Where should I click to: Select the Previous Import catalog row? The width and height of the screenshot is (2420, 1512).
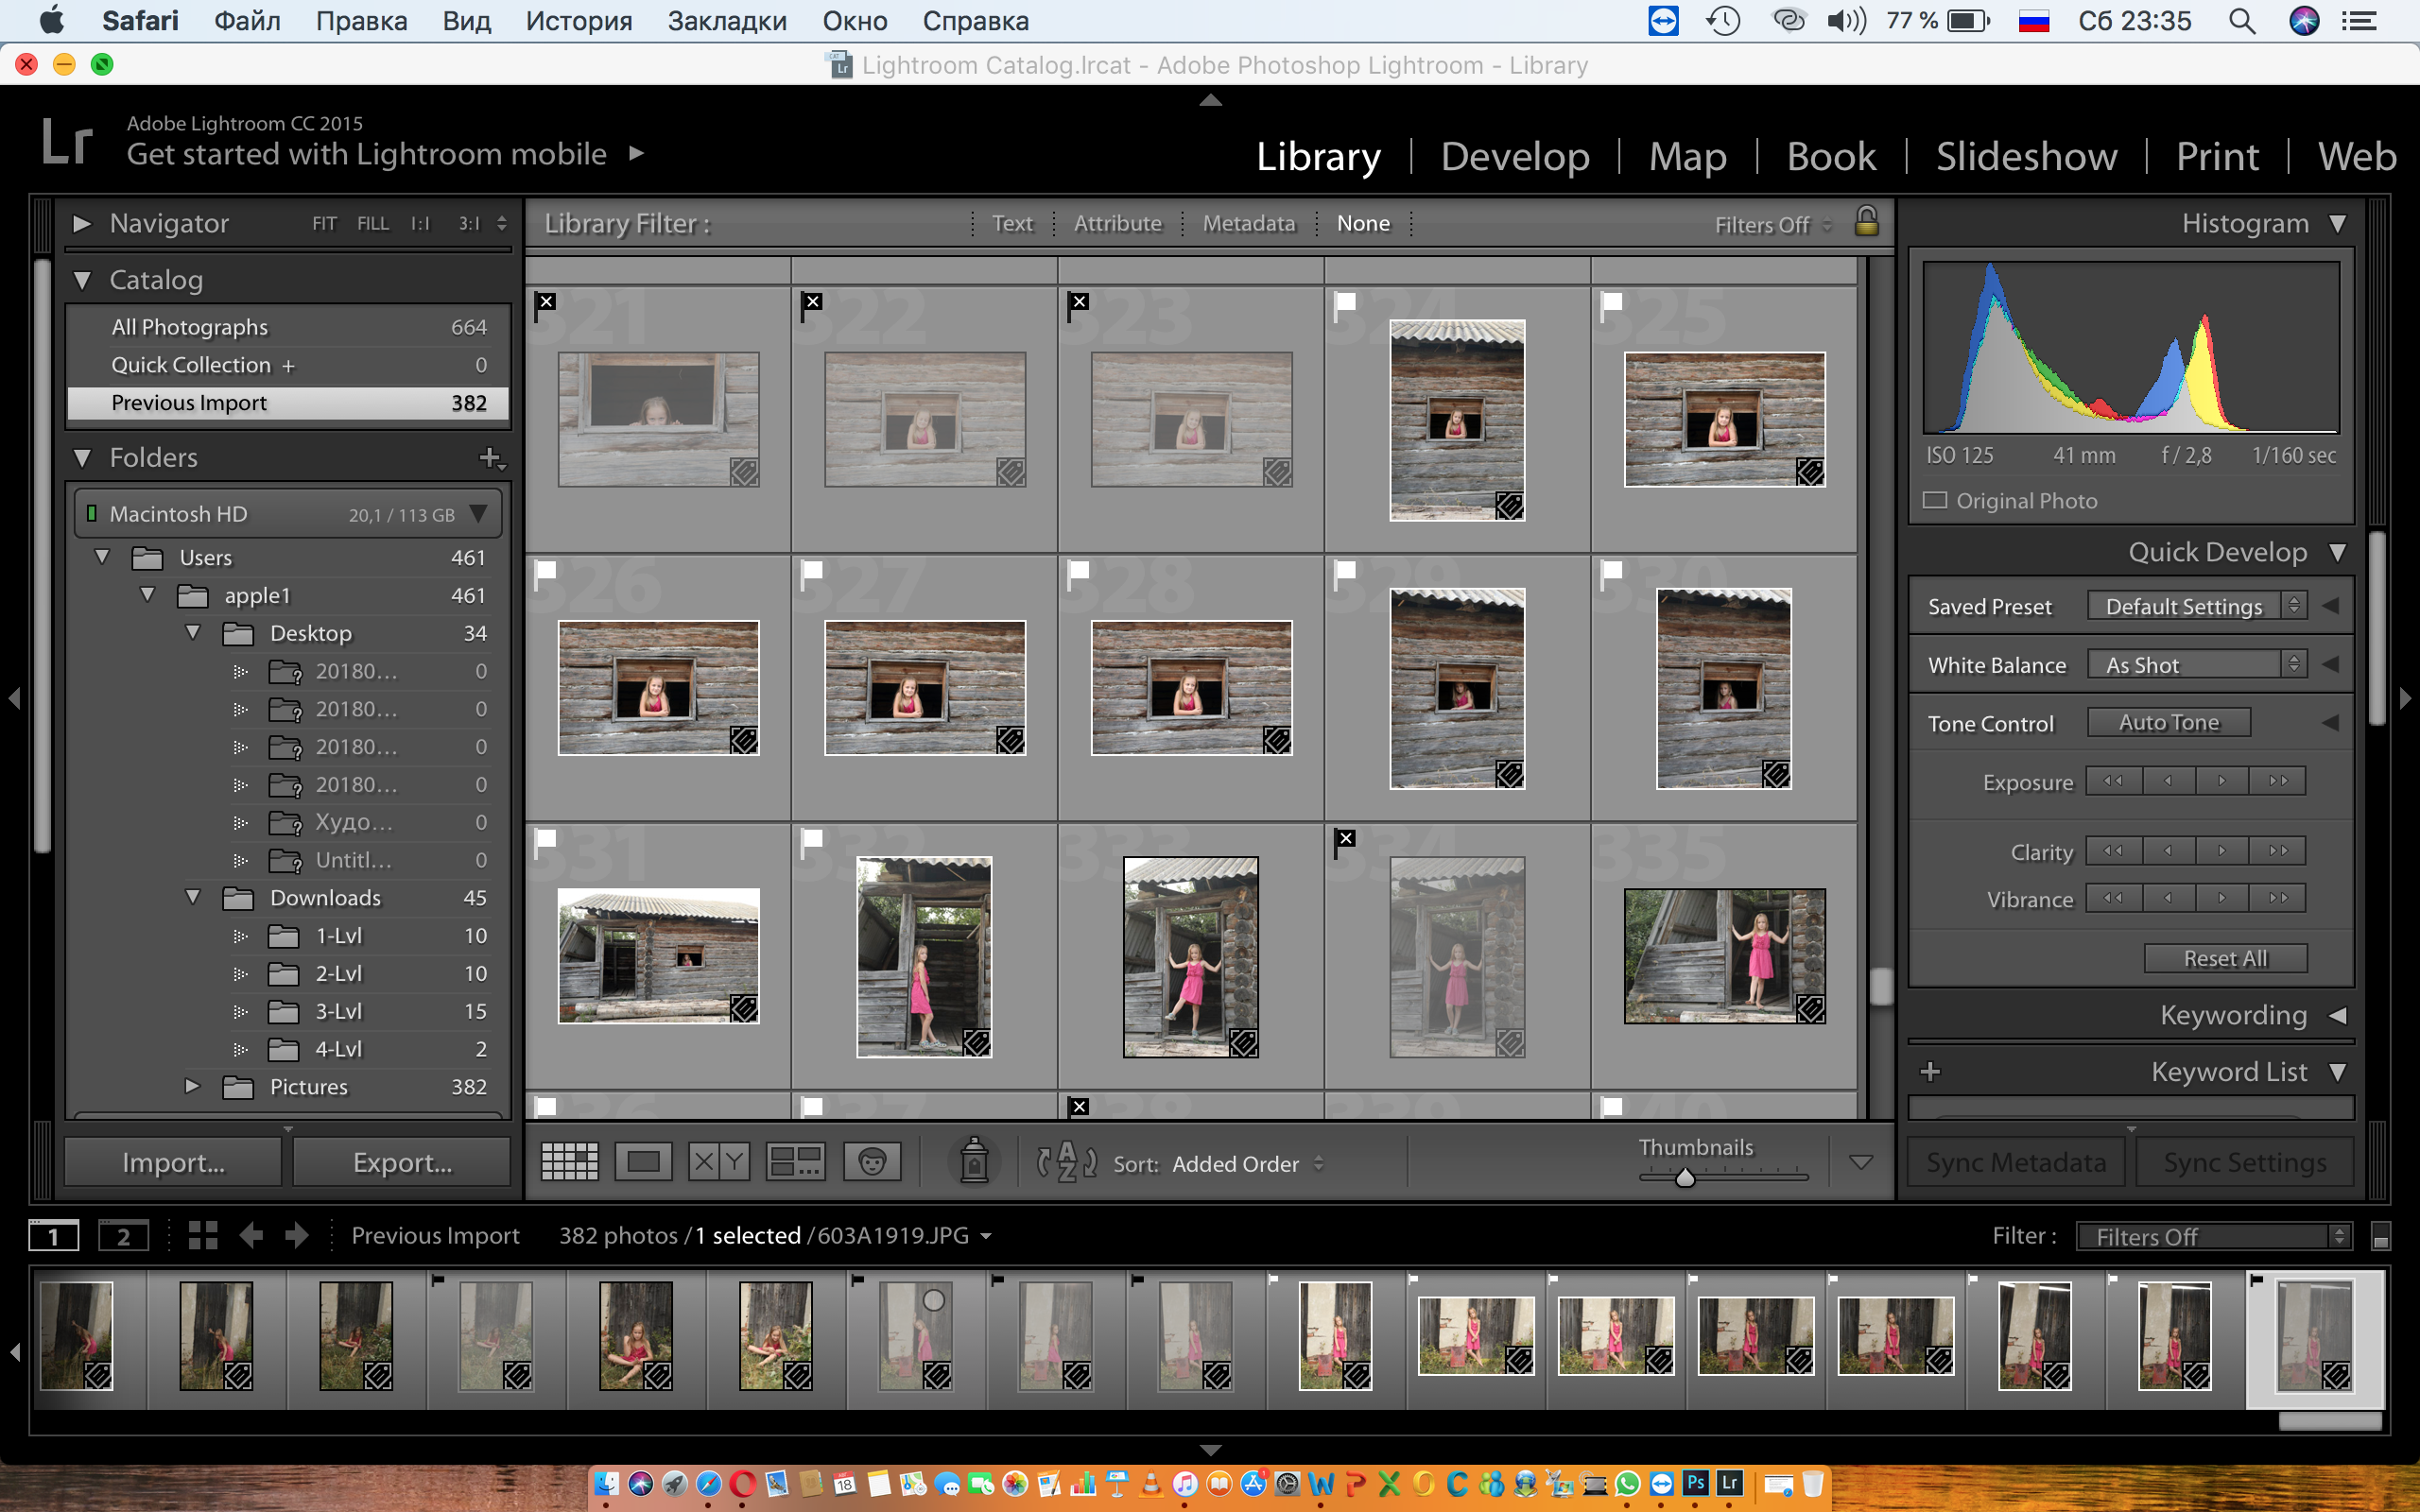pyautogui.click(x=288, y=403)
